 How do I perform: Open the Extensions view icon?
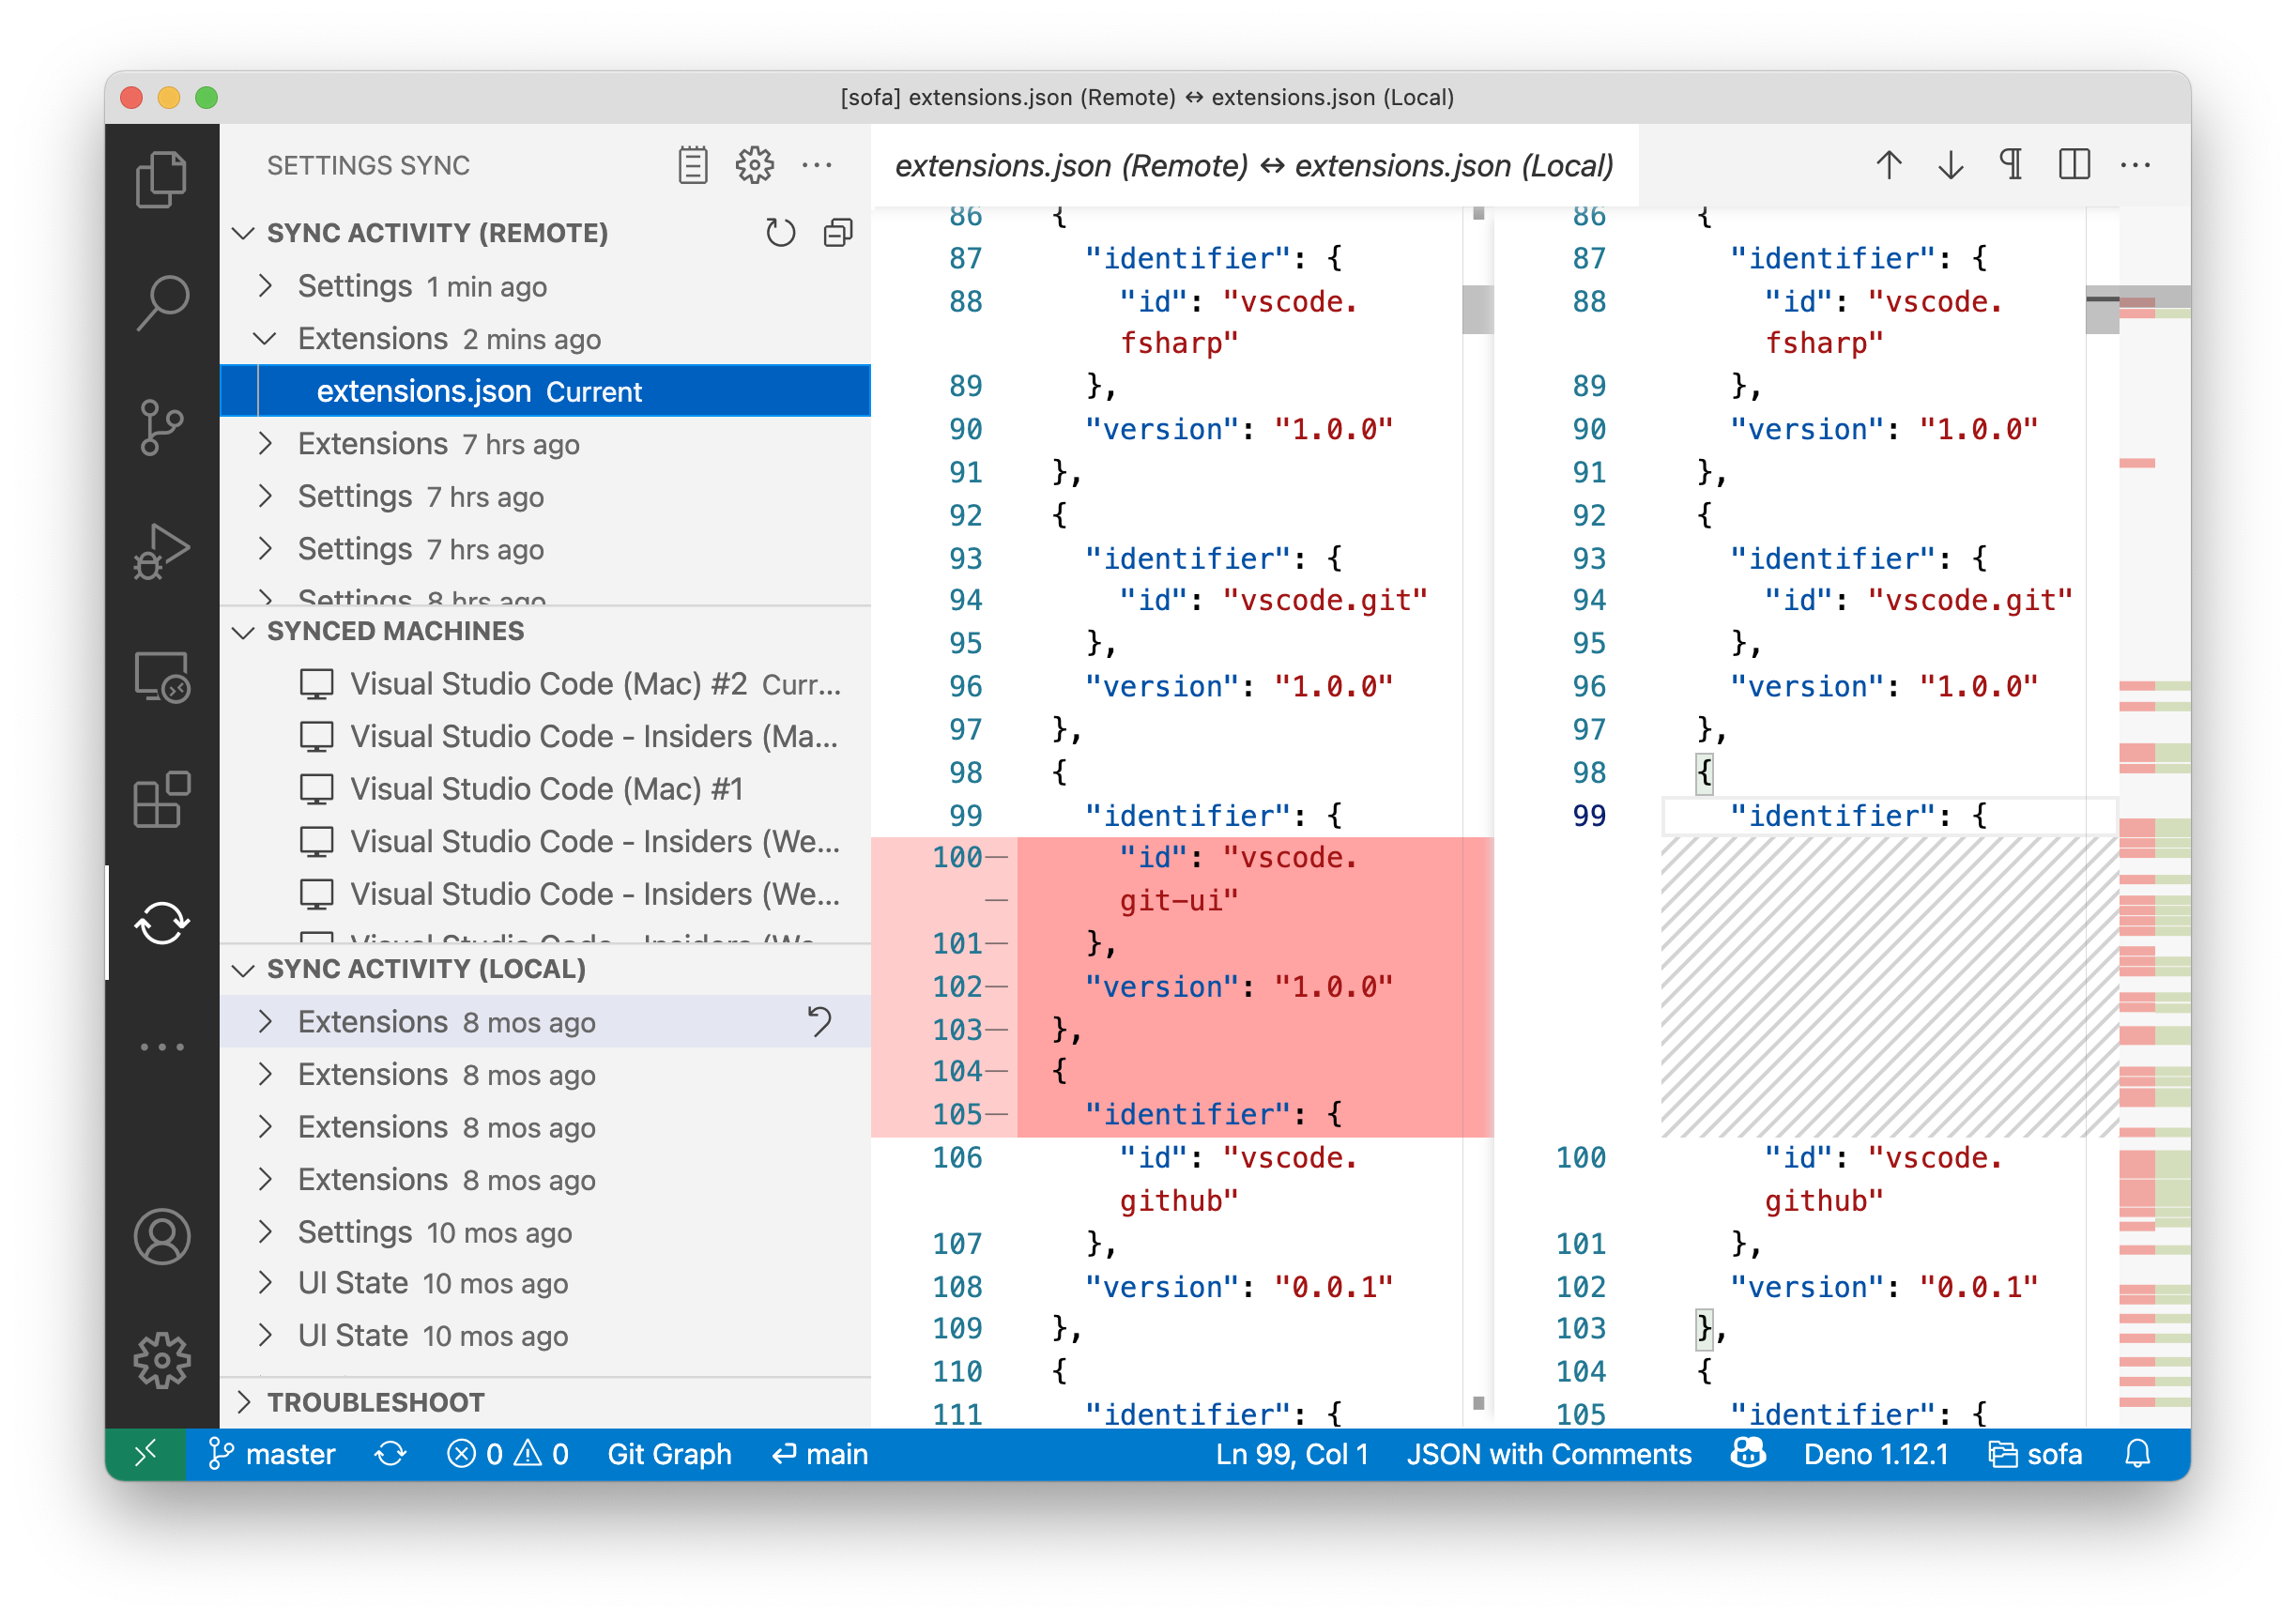tap(161, 800)
